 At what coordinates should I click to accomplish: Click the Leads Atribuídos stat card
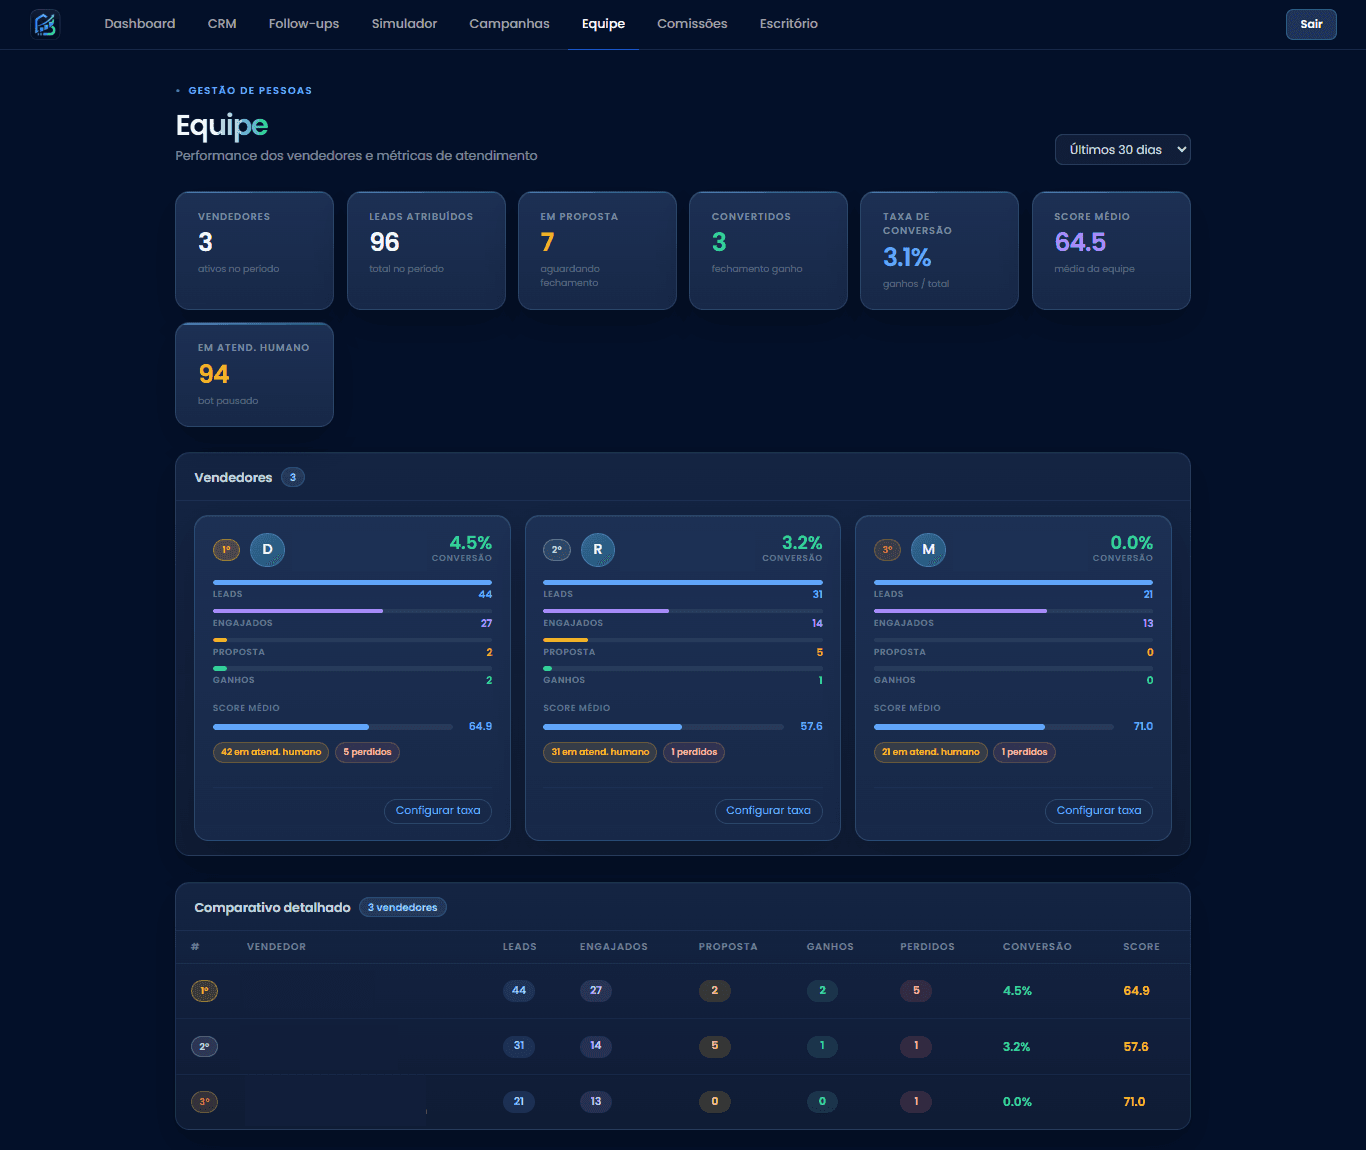tap(426, 250)
